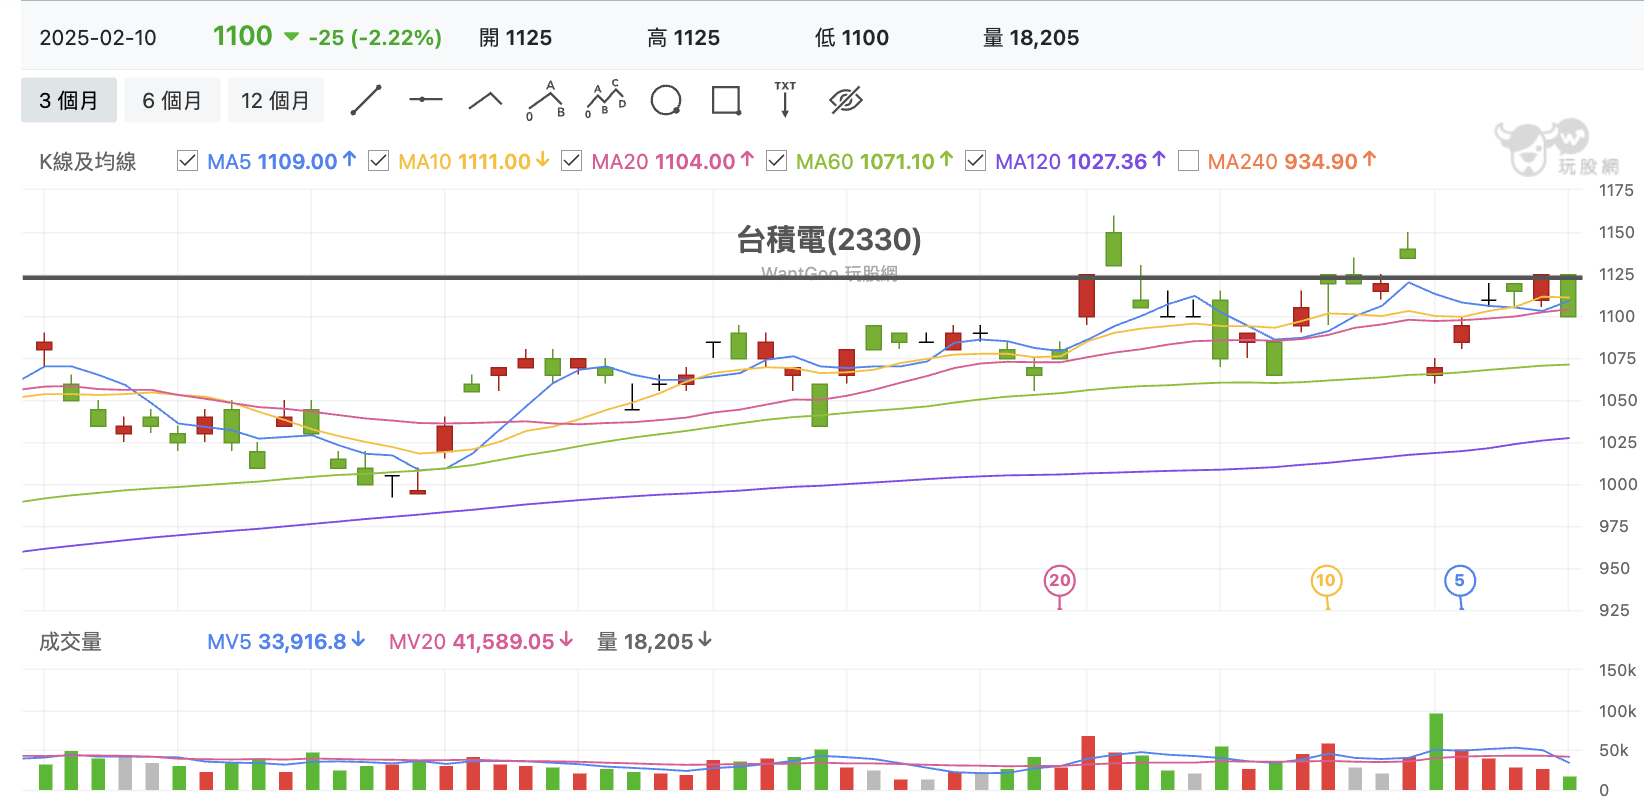The image size is (1644, 804).
Task: Switch to the 3 個月 range tab
Action: (69, 100)
